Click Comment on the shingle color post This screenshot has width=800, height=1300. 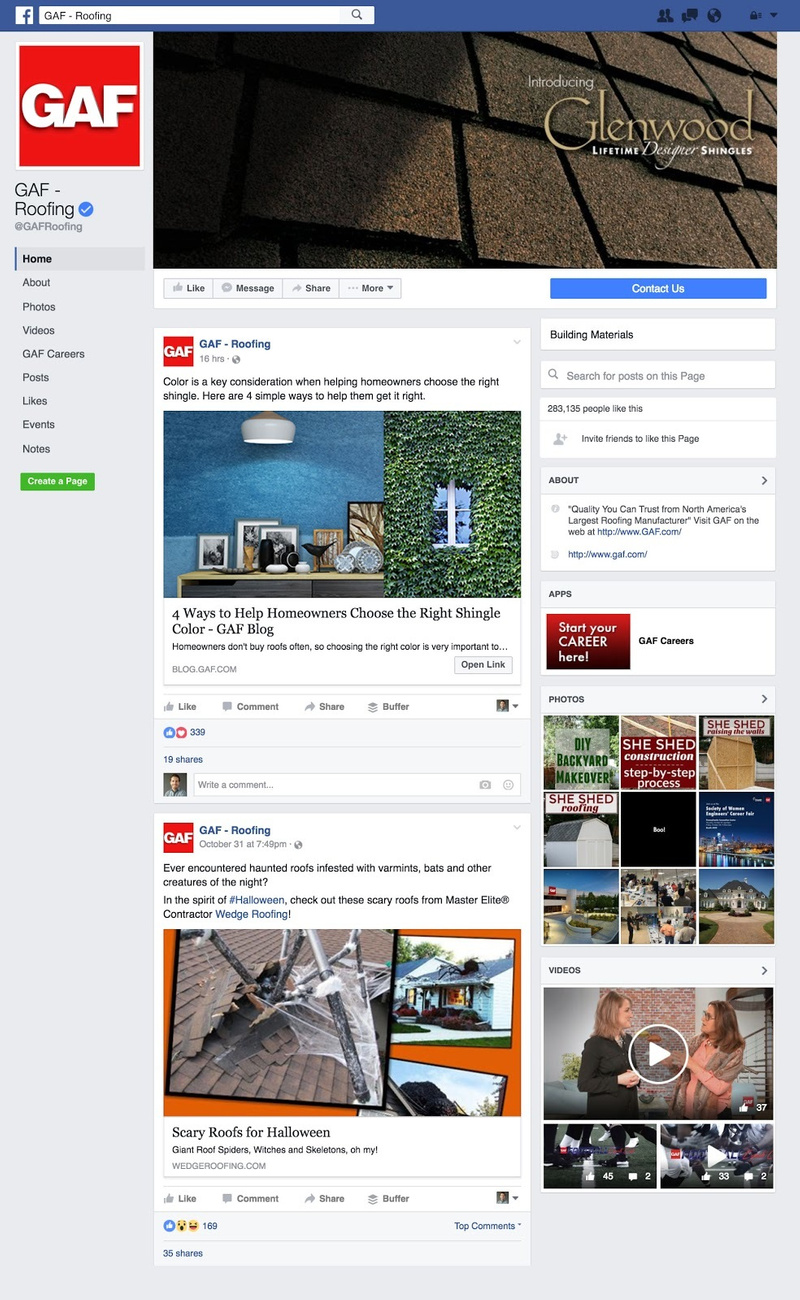click(250, 706)
